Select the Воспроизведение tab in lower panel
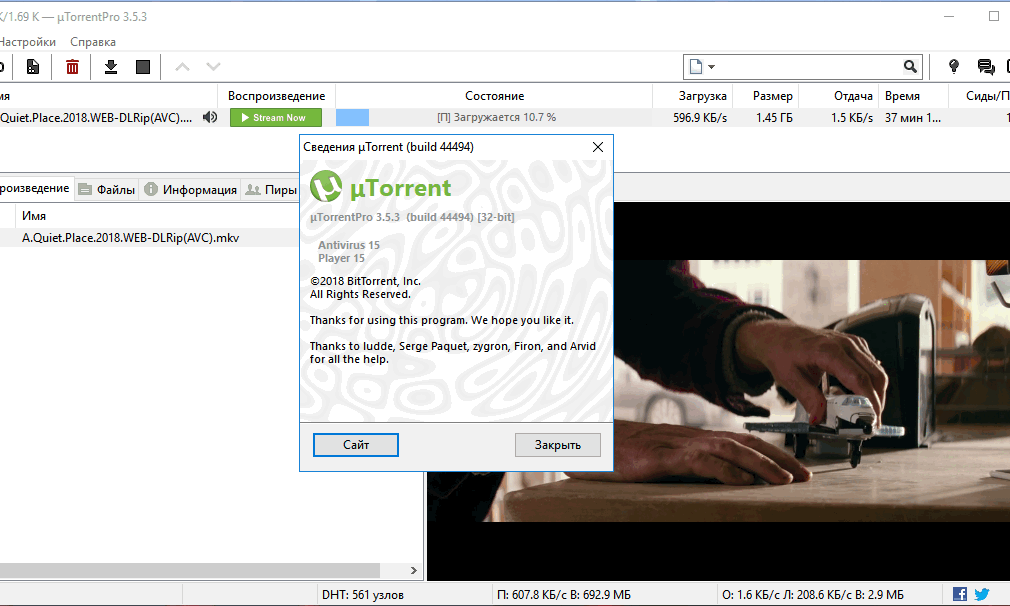The height and width of the screenshot is (606, 1010). click(35, 188)
